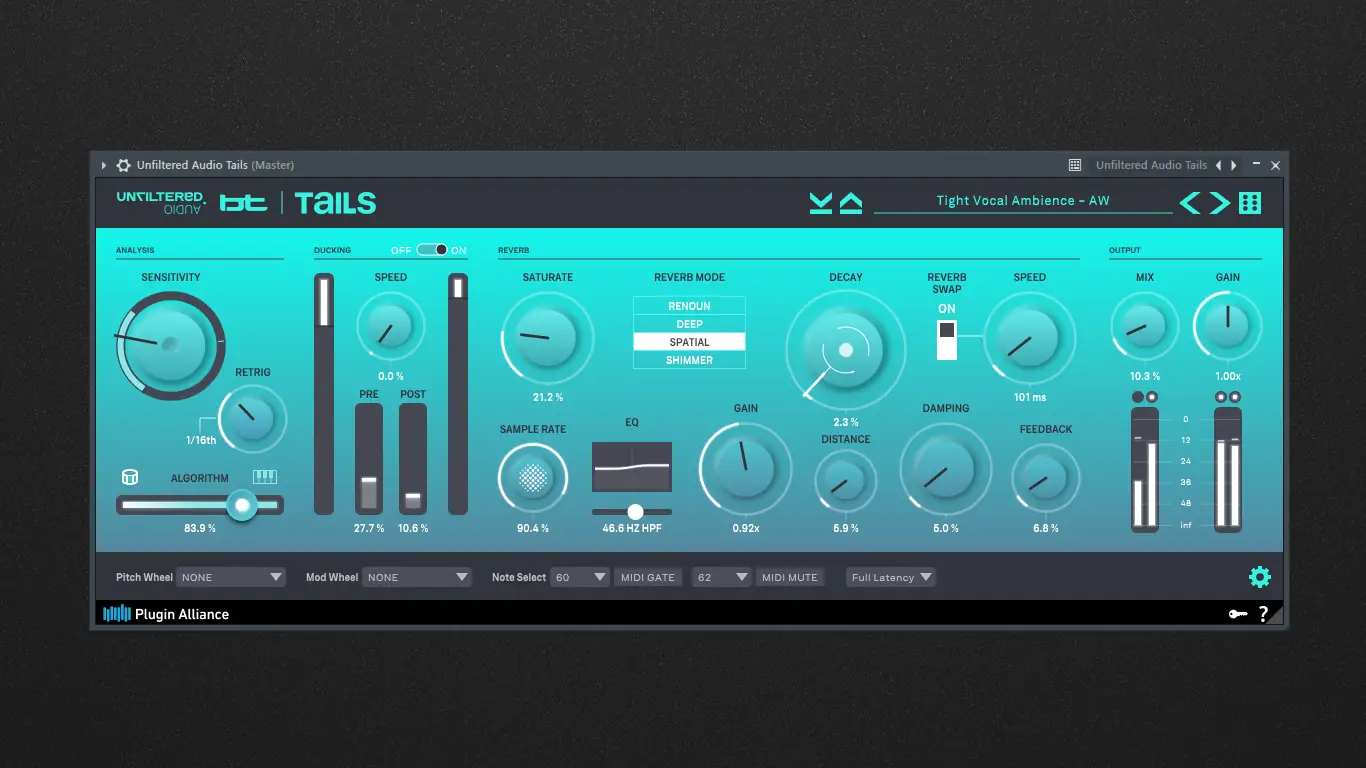Click the Ducking Speed knob
Image resolution: width=1366 pixels, height=768 pixels.
tap(391, 326)
